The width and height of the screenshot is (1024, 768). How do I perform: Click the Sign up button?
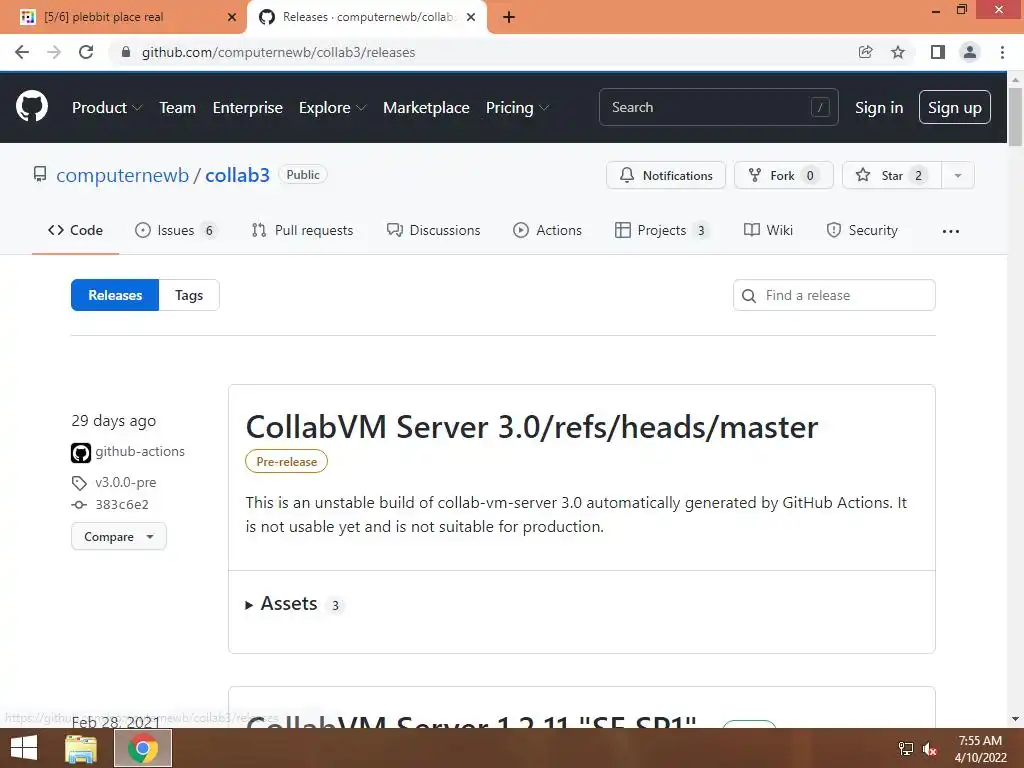pyautogui.click(x=954, y=107)
